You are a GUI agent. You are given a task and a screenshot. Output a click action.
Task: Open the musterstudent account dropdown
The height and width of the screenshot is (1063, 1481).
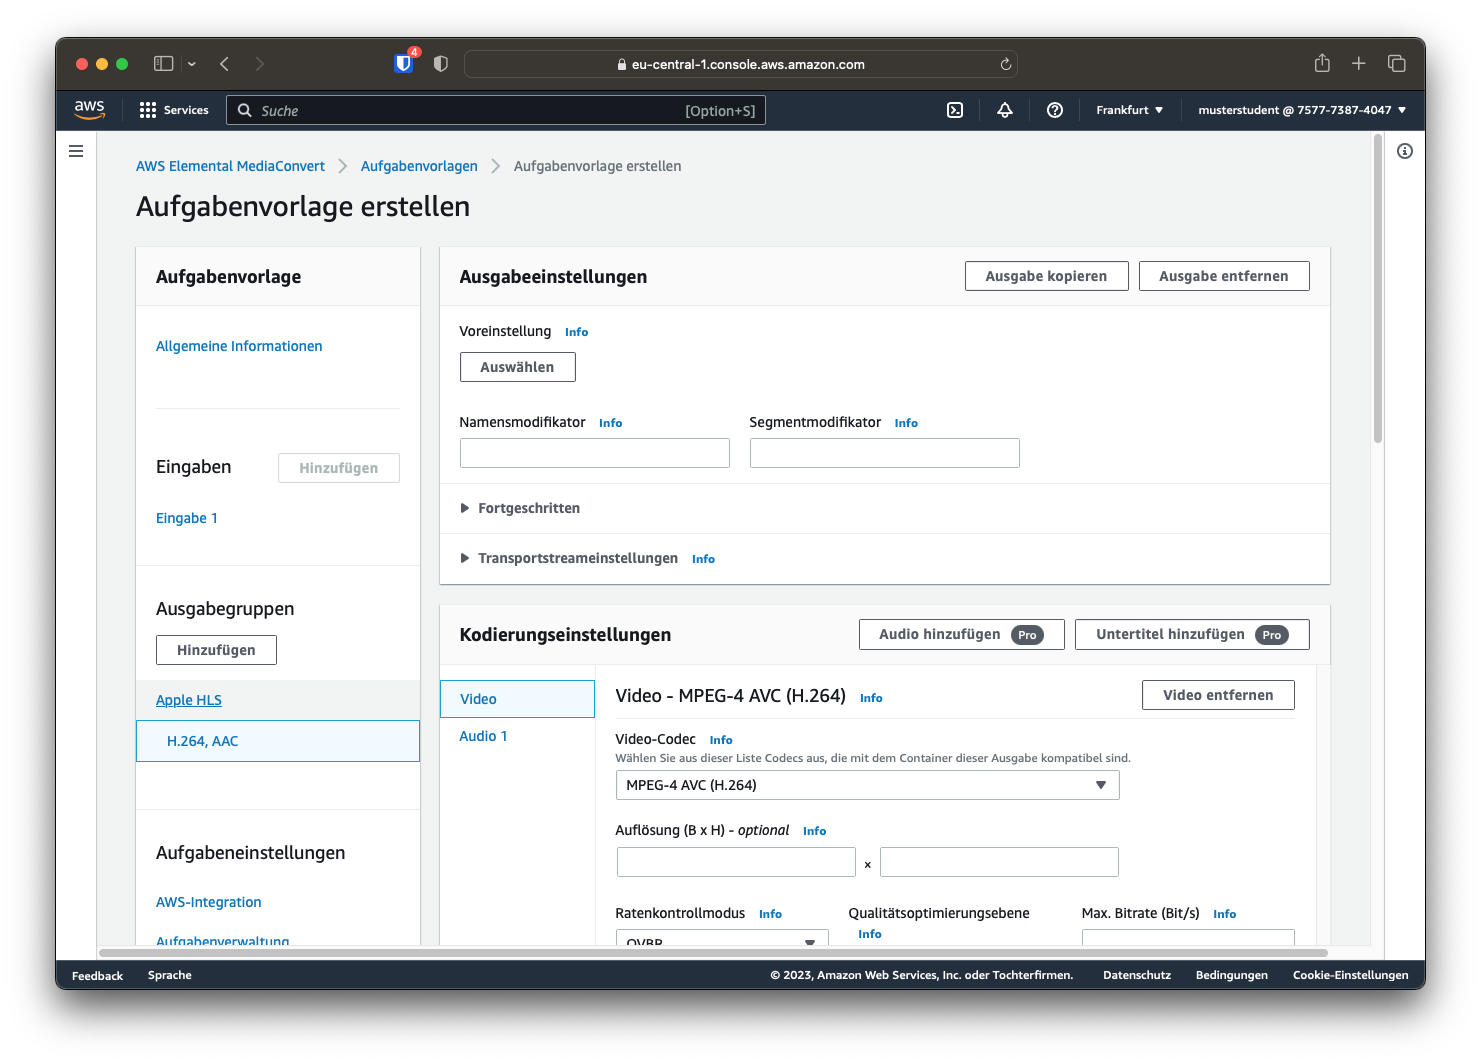point(1302,110)
